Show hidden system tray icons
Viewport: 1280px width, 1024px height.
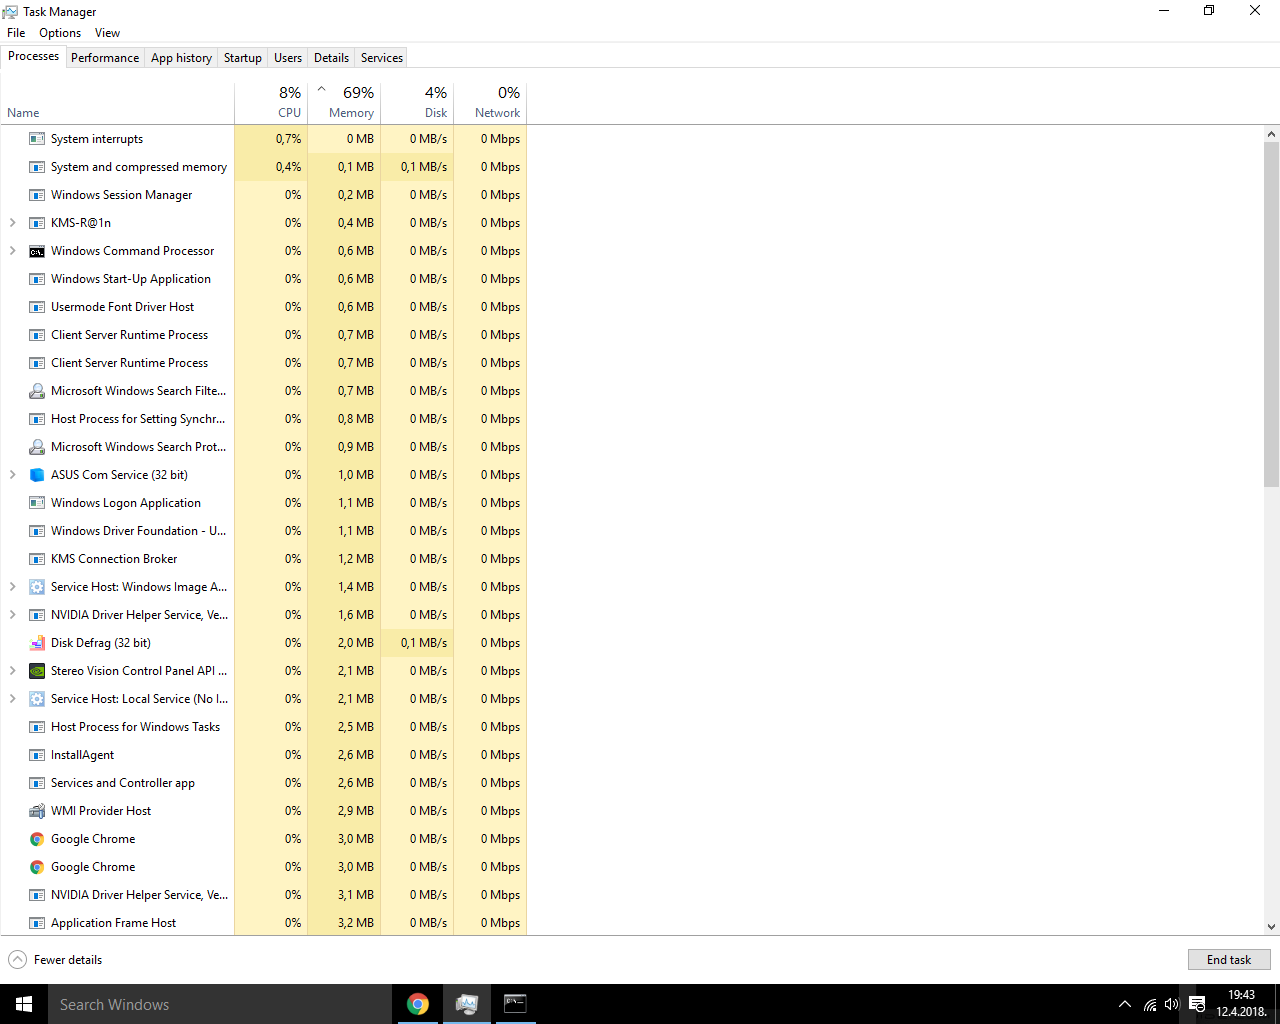click(x=1125, y=1004)
